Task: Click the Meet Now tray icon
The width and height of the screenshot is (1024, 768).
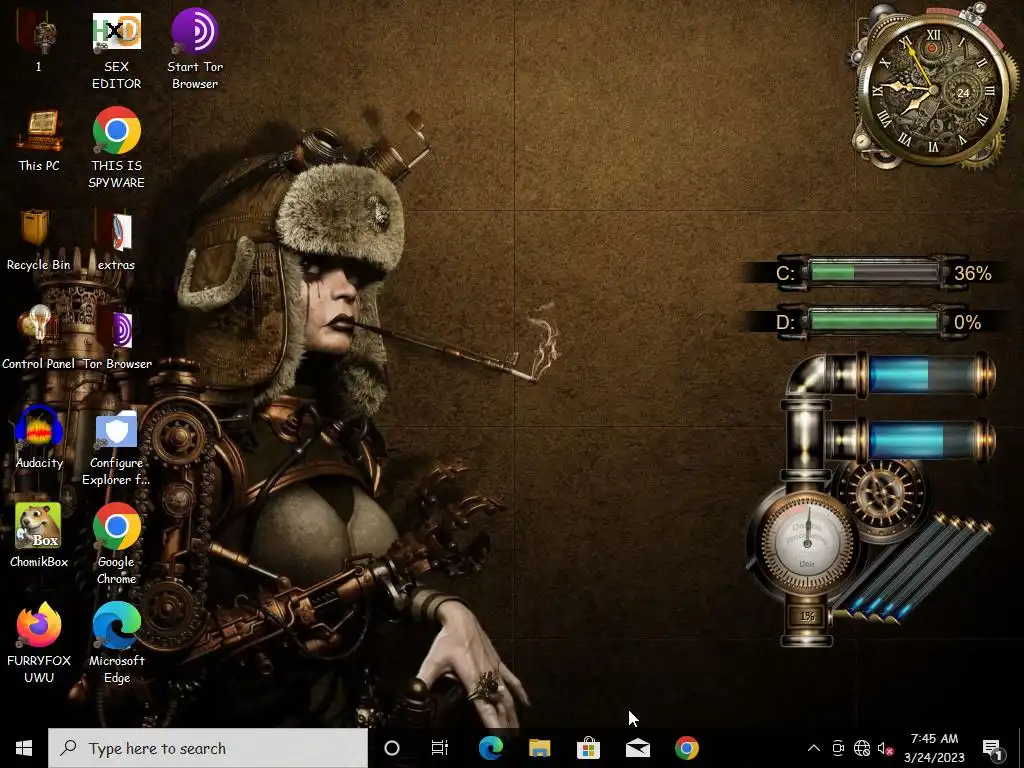Action: point(838,748)
